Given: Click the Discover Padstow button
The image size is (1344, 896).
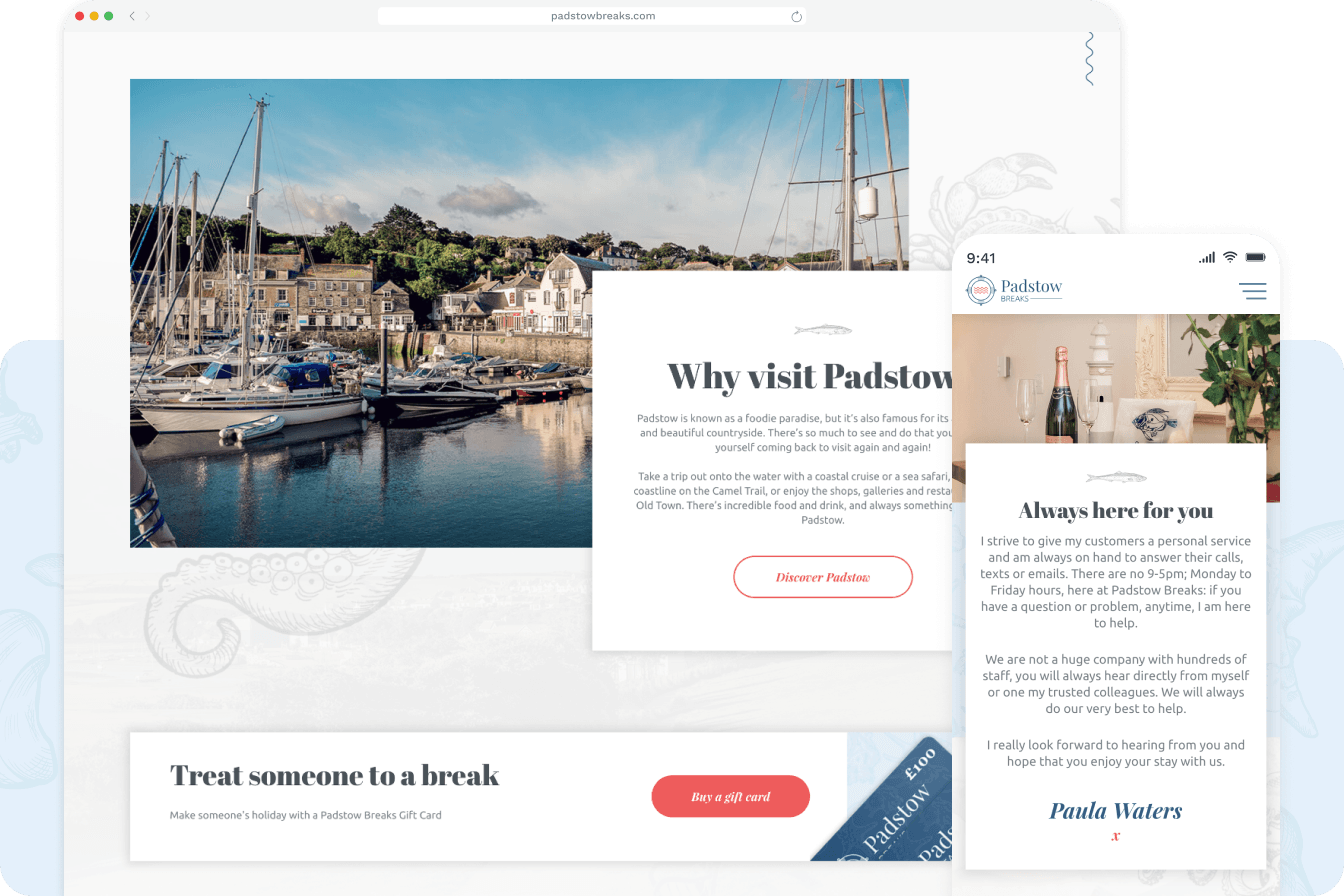Looking at the screenshot, I should [x=823, y=577].
